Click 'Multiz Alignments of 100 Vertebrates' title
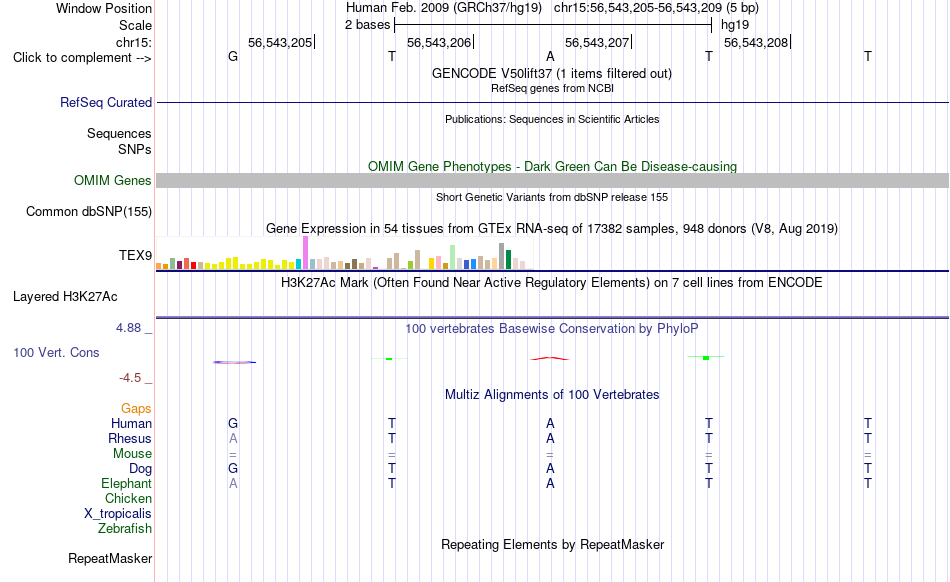The height and width of the screenshot is (582, 950). point(552,395)
